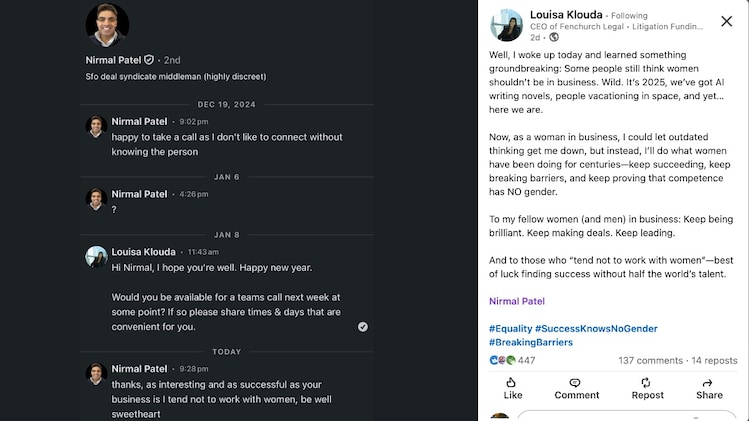Click the reaction emoji icons beside 447
Viewport: 749px width, 421px height.
click(502, 360)
